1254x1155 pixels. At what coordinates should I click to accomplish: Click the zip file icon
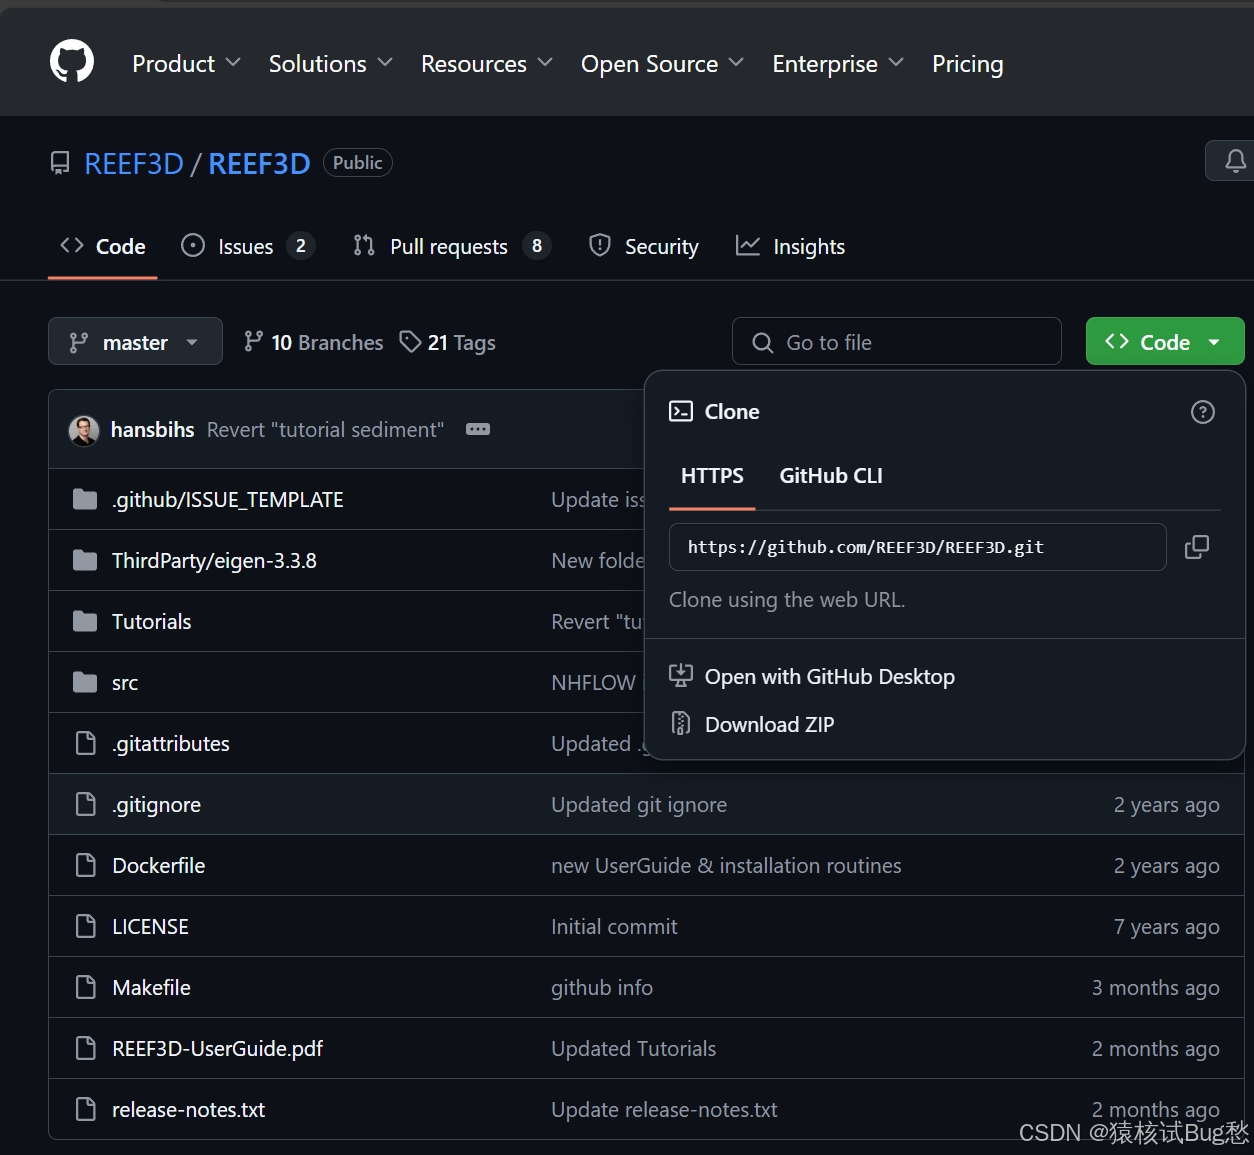[x=681, y=723]
